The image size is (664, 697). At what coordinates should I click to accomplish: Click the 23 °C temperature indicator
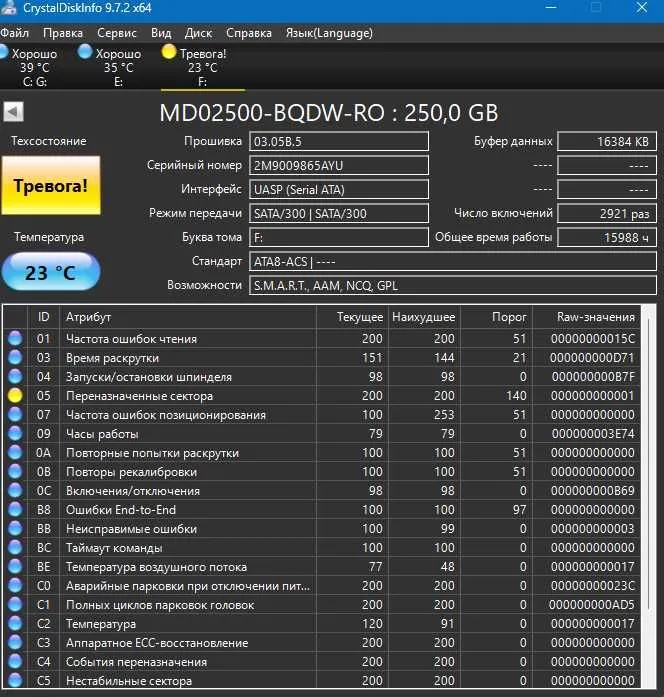(51, 272)
